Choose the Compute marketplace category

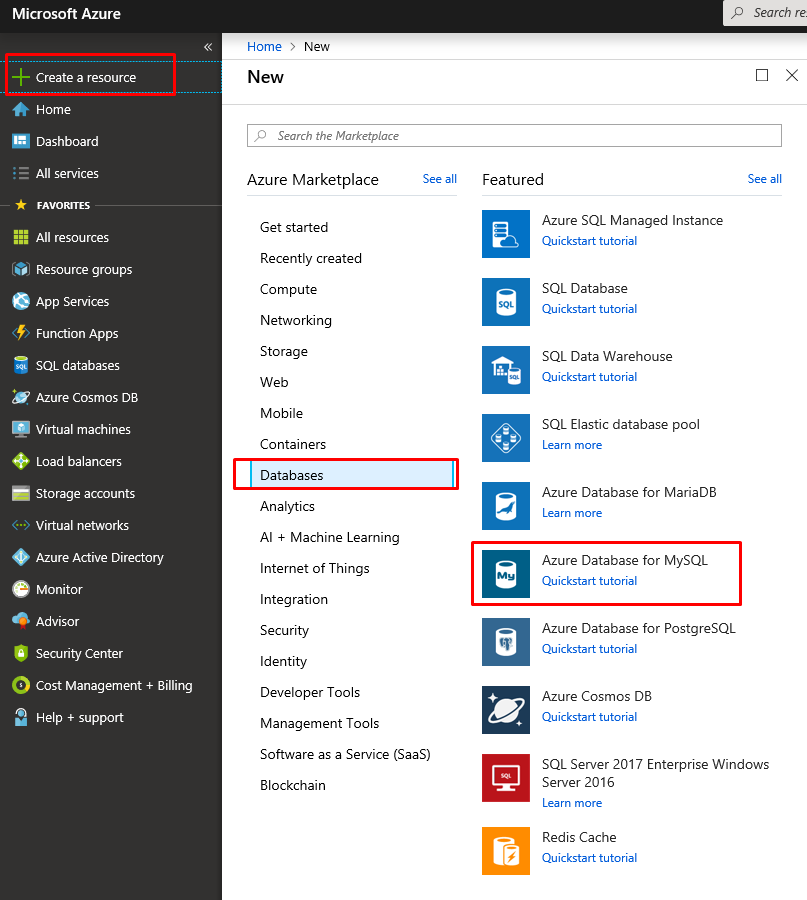tap(288, 289)
